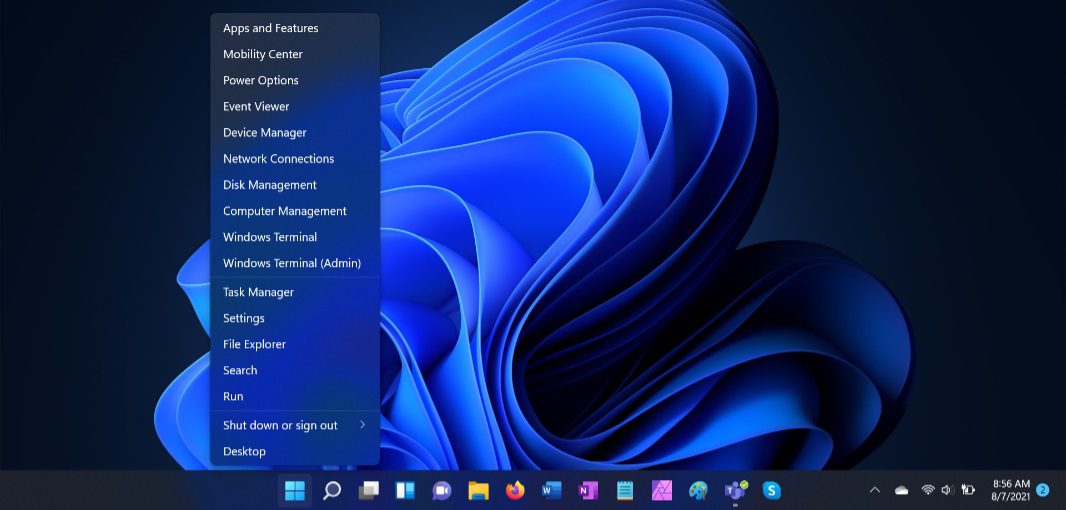Viewport: 1066px width, 510px height.
Task: Click the clock showing 8:56 AM
Action: 1010,490
